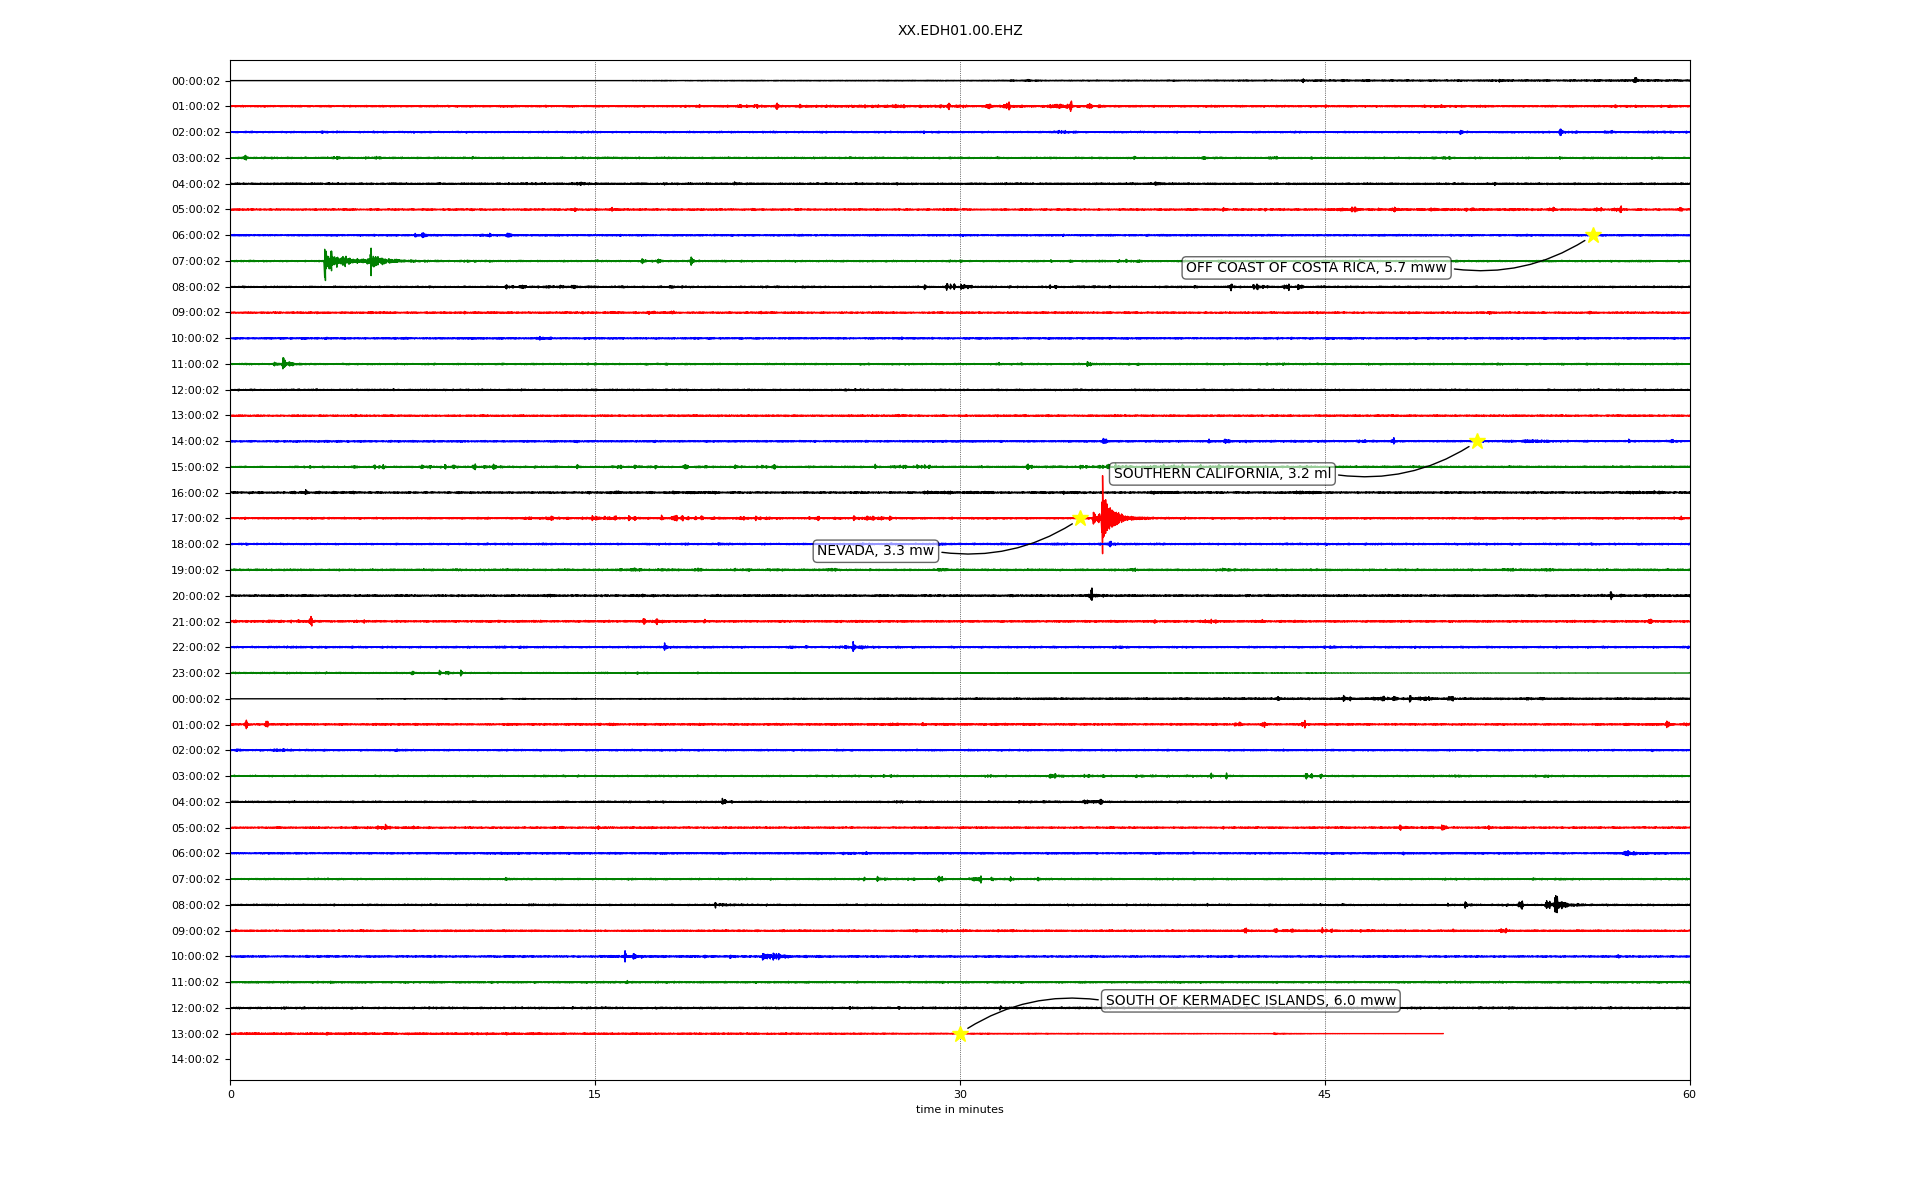Click the 45 tick on time axis
Screen dimensions: 1920x1200
click(x=1325, y=1094)
